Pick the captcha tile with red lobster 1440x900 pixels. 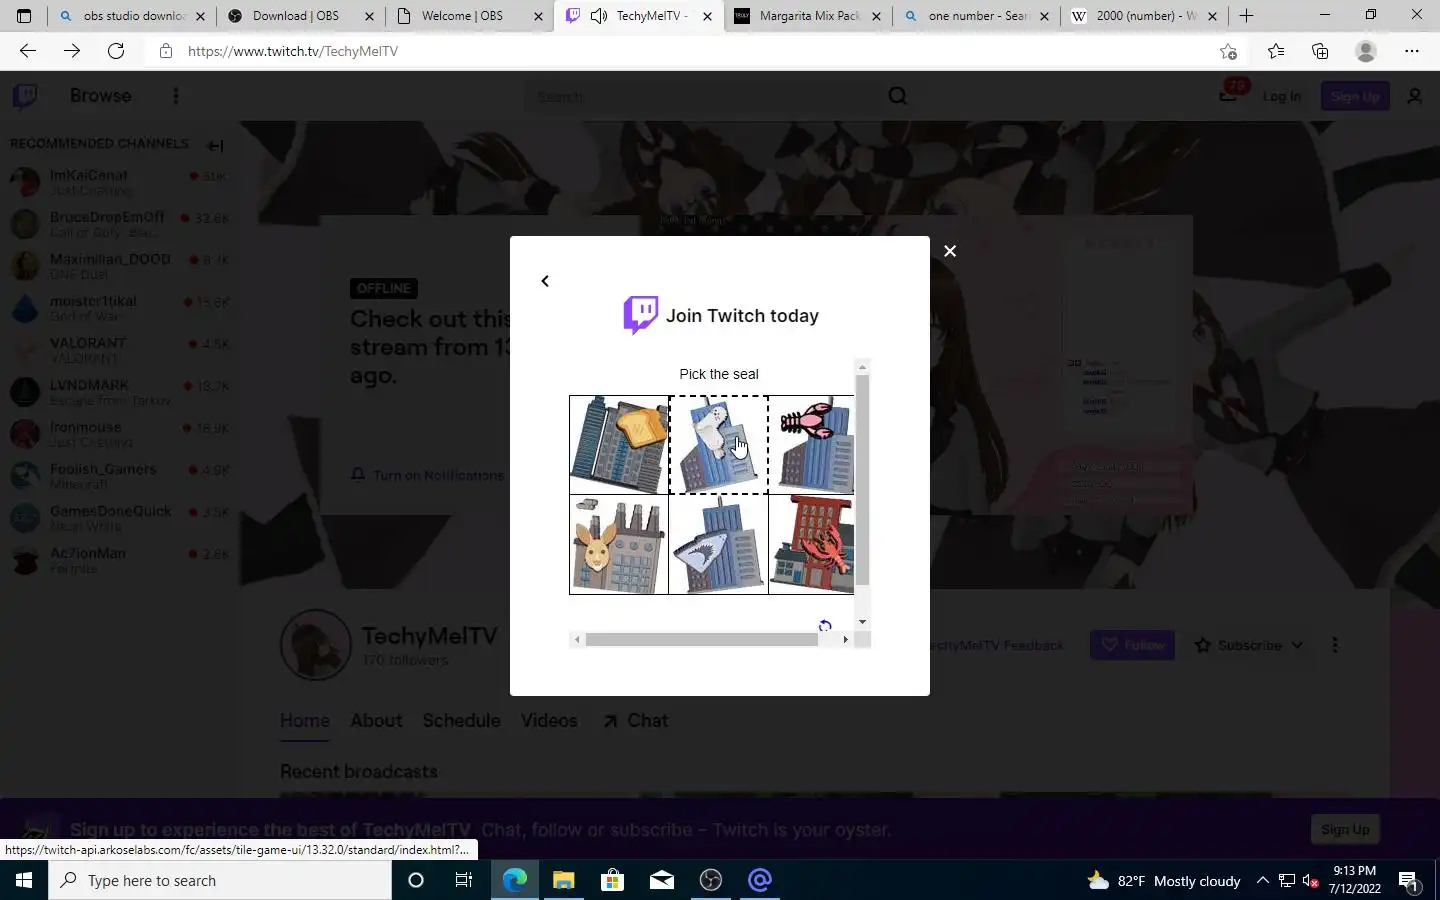pos(812,545)
